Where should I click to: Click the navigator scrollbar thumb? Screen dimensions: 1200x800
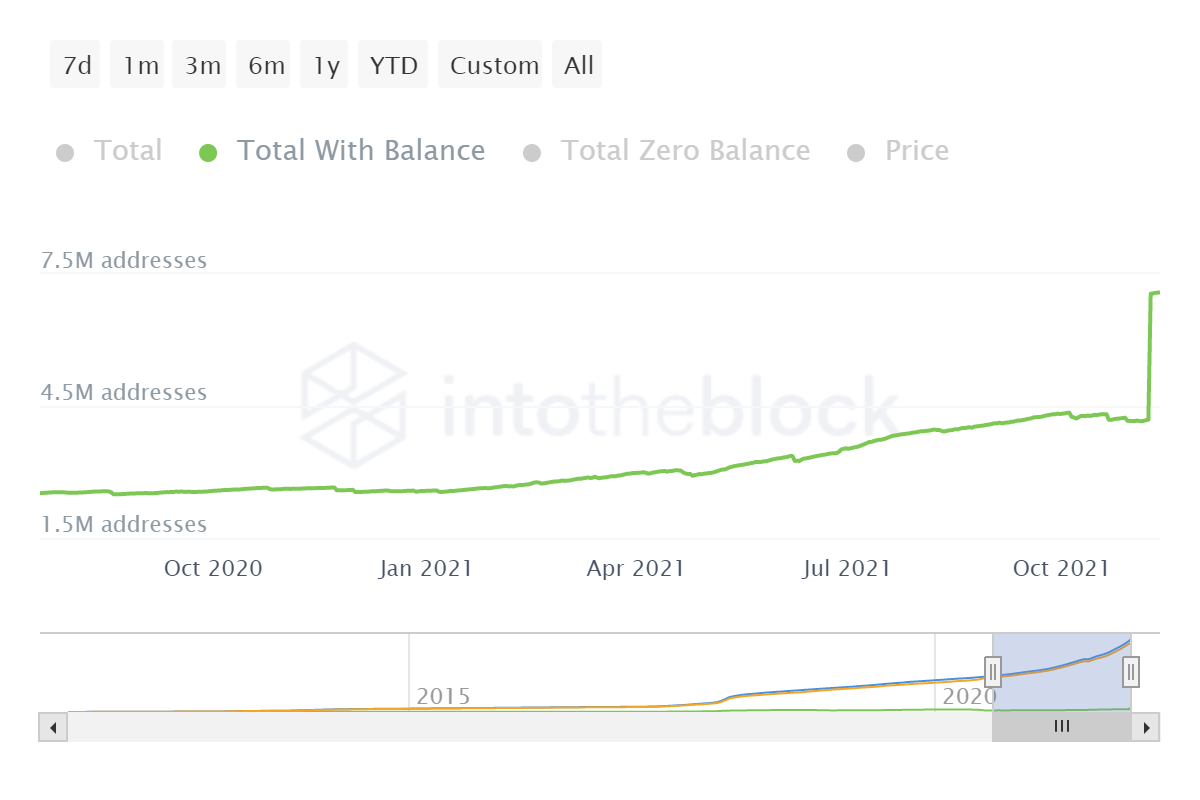tap(1061, 727)
